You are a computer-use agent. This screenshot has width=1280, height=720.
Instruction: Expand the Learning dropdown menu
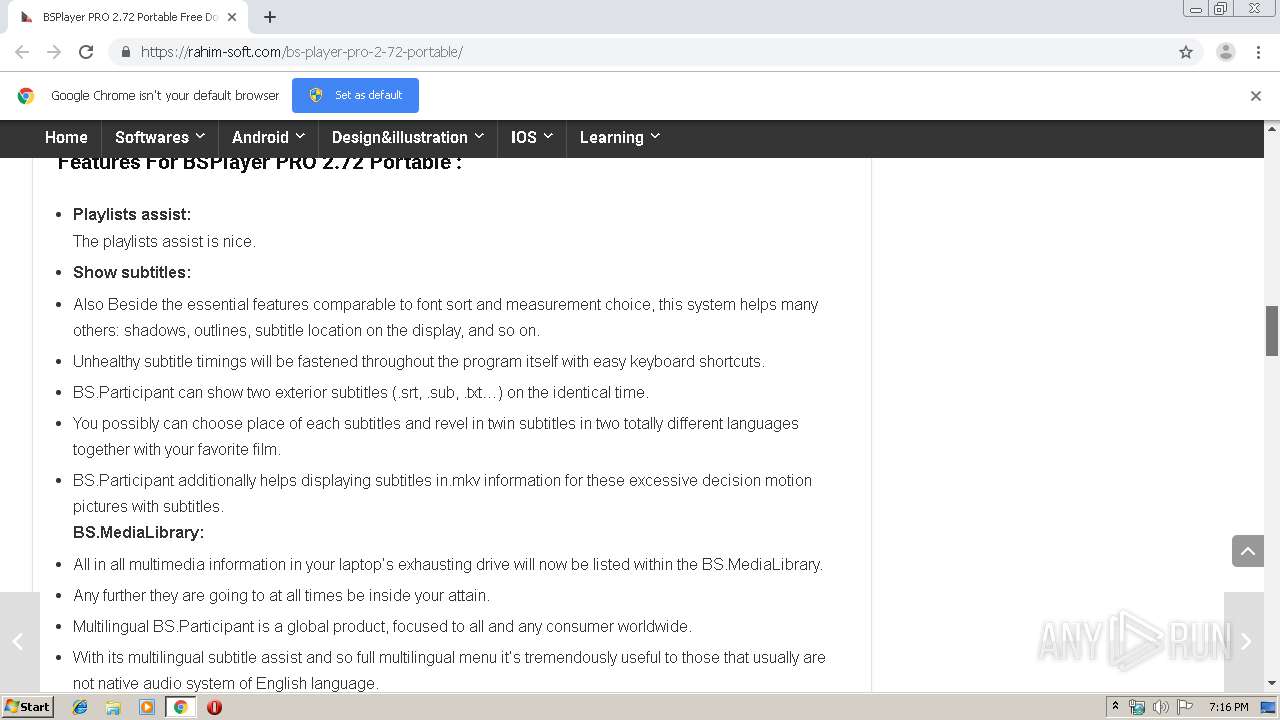point(620,138)
